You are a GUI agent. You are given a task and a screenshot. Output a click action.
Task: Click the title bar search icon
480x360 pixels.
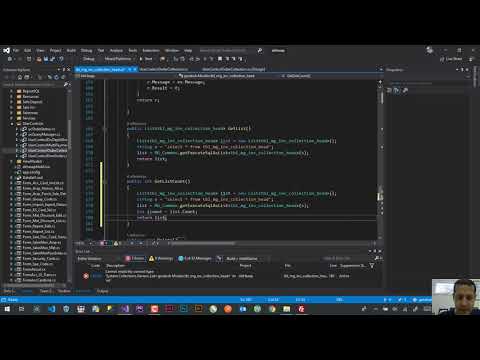(260, 51)
